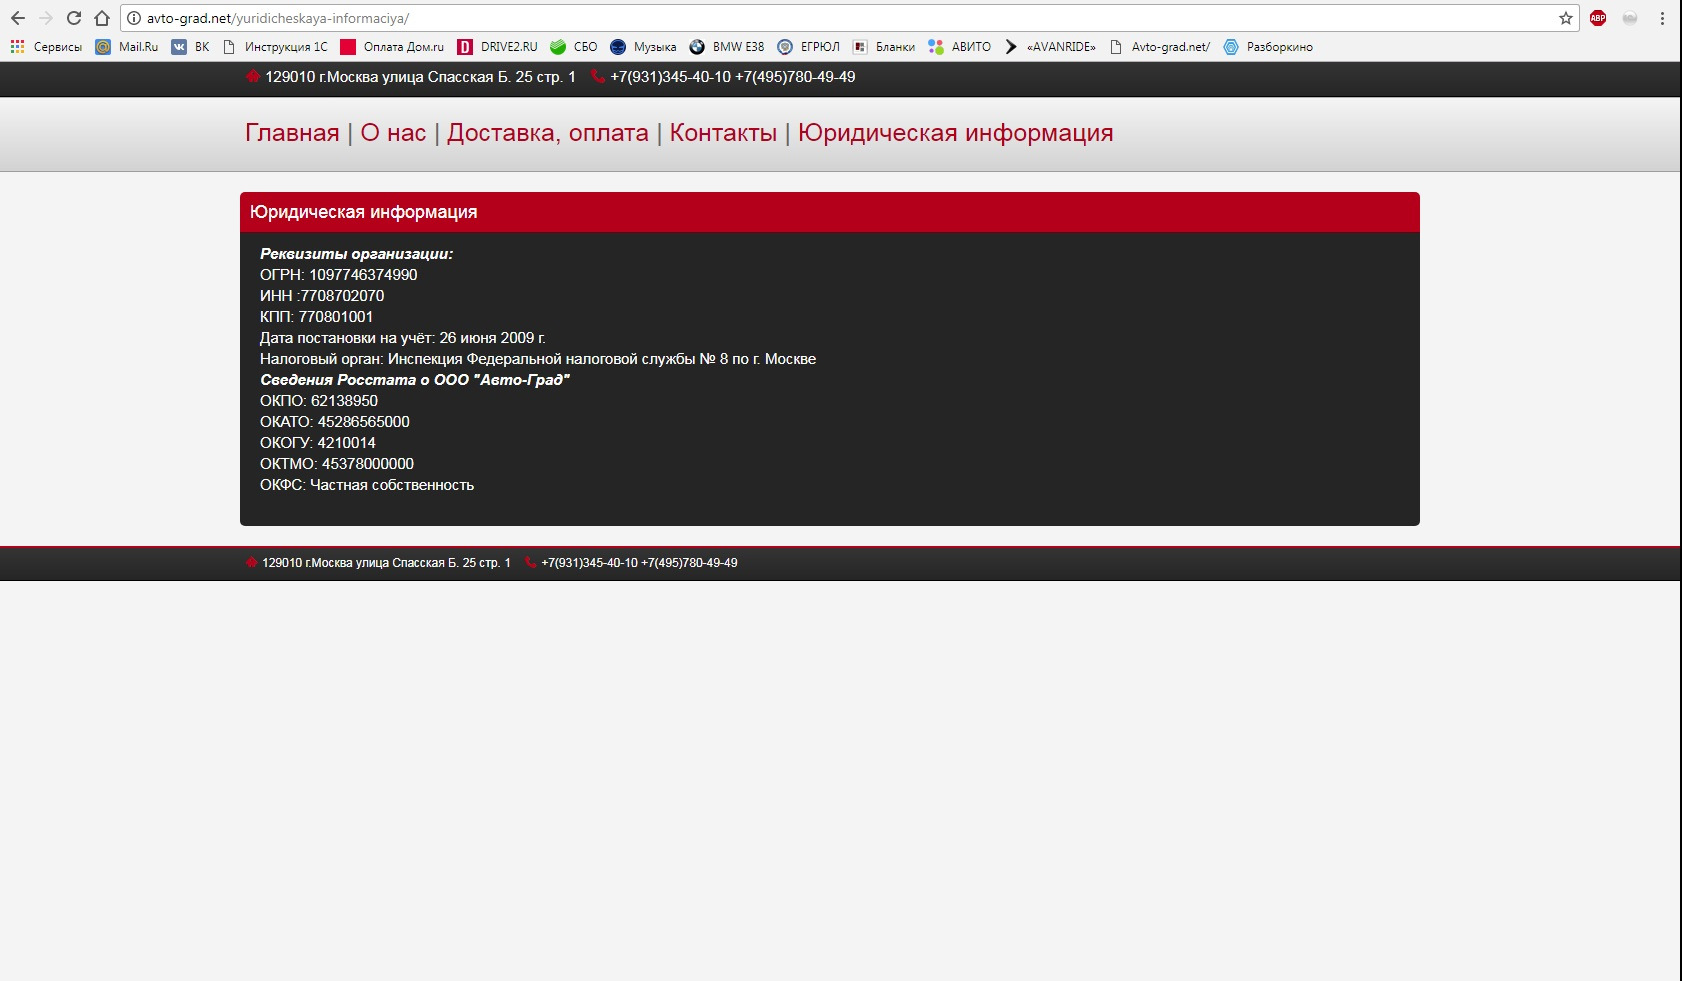Image resolution: width=1682 pixels, height=981 pixels.
Task: Click the ОКПО: 62138950 line
Action: [x=319, y=401]
